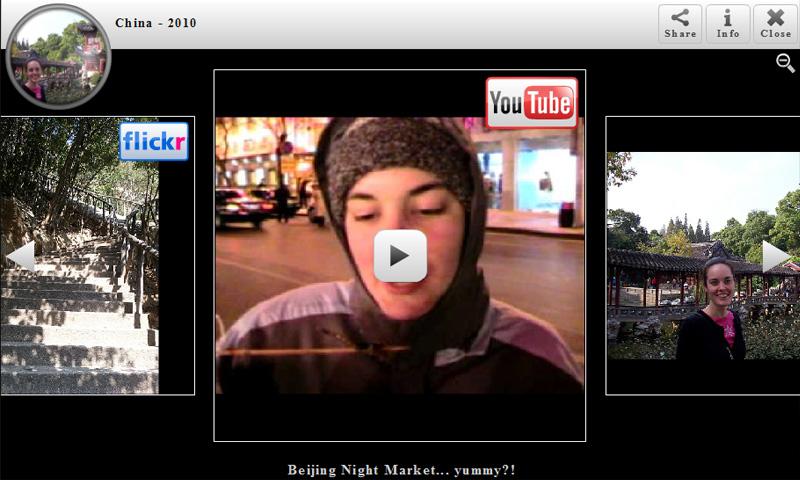Screen dimensions: 800x480
Task: Click empty header bar space beside title
Action: pos(420,24)
